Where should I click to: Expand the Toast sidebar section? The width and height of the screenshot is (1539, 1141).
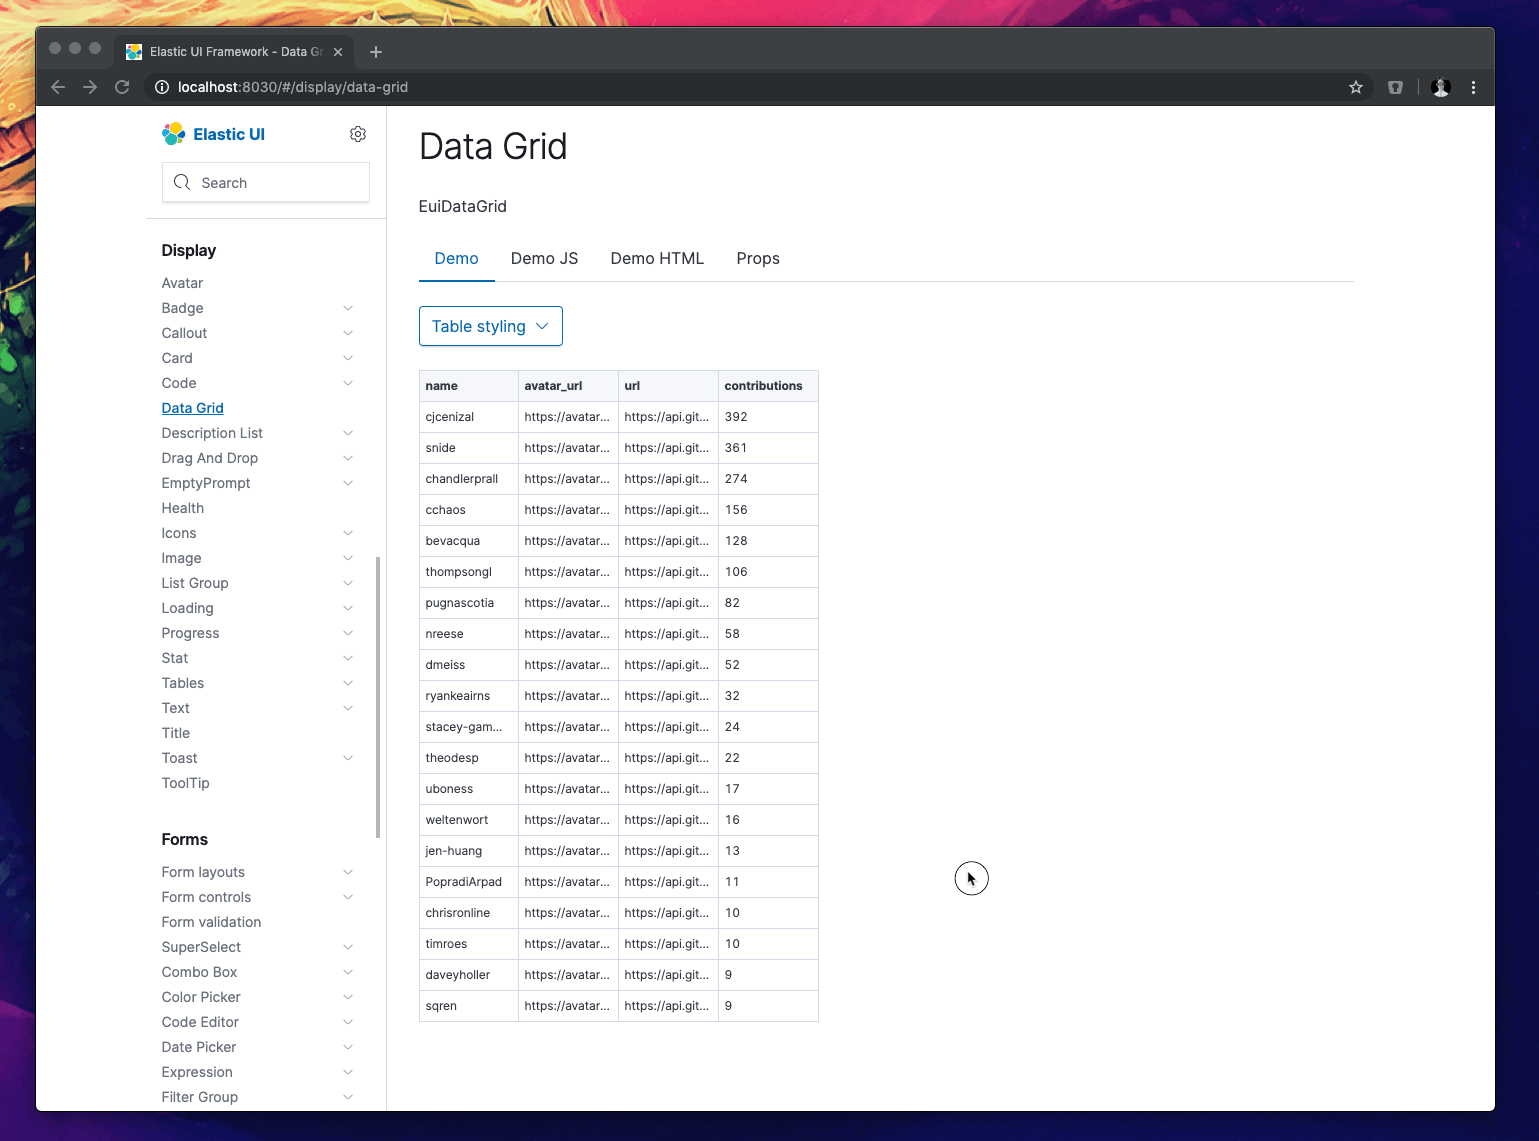348,758
